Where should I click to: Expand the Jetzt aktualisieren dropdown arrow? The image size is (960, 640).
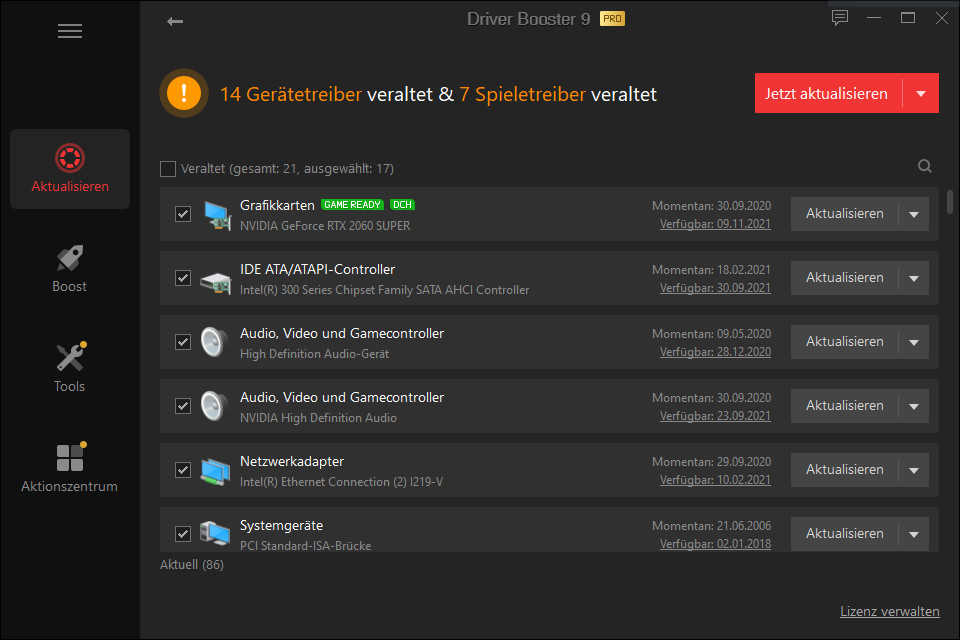tap(921, 94)
